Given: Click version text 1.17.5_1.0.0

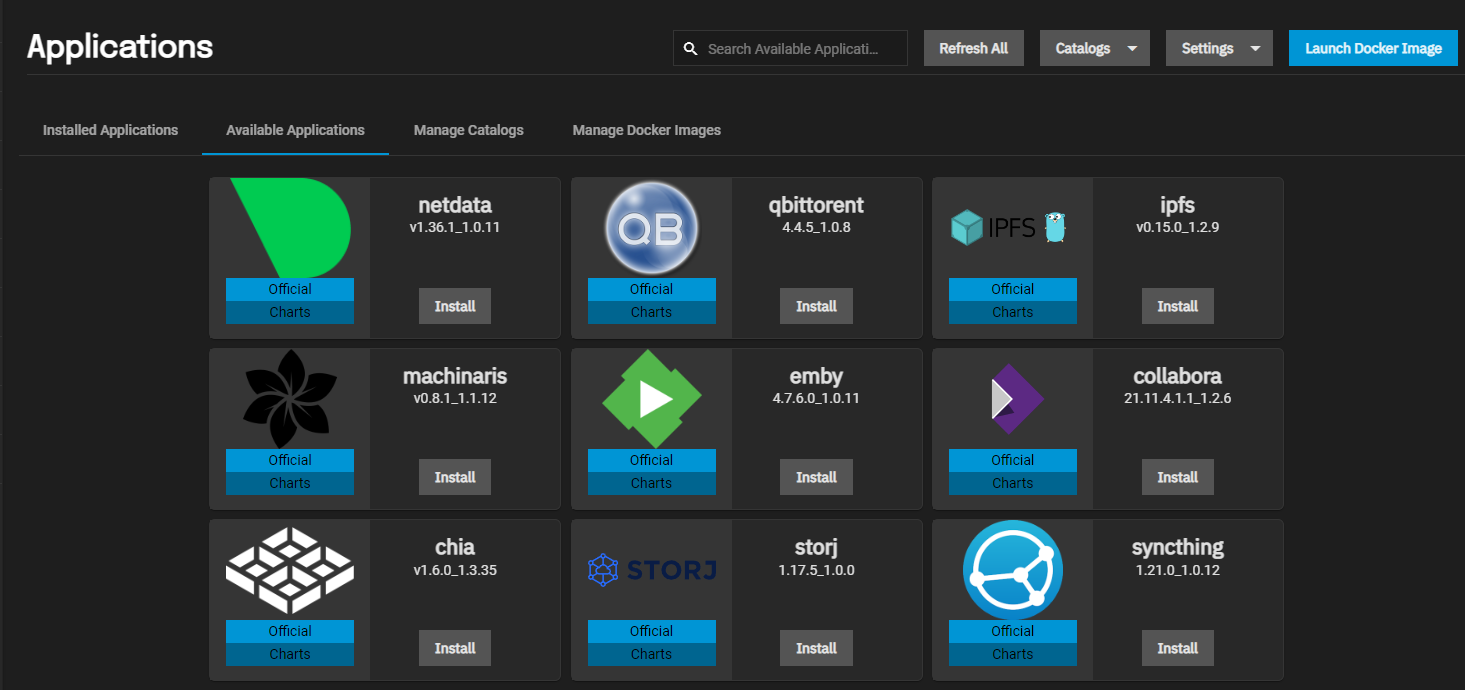Looking at the screenshot, I should [x=816, y=570].
